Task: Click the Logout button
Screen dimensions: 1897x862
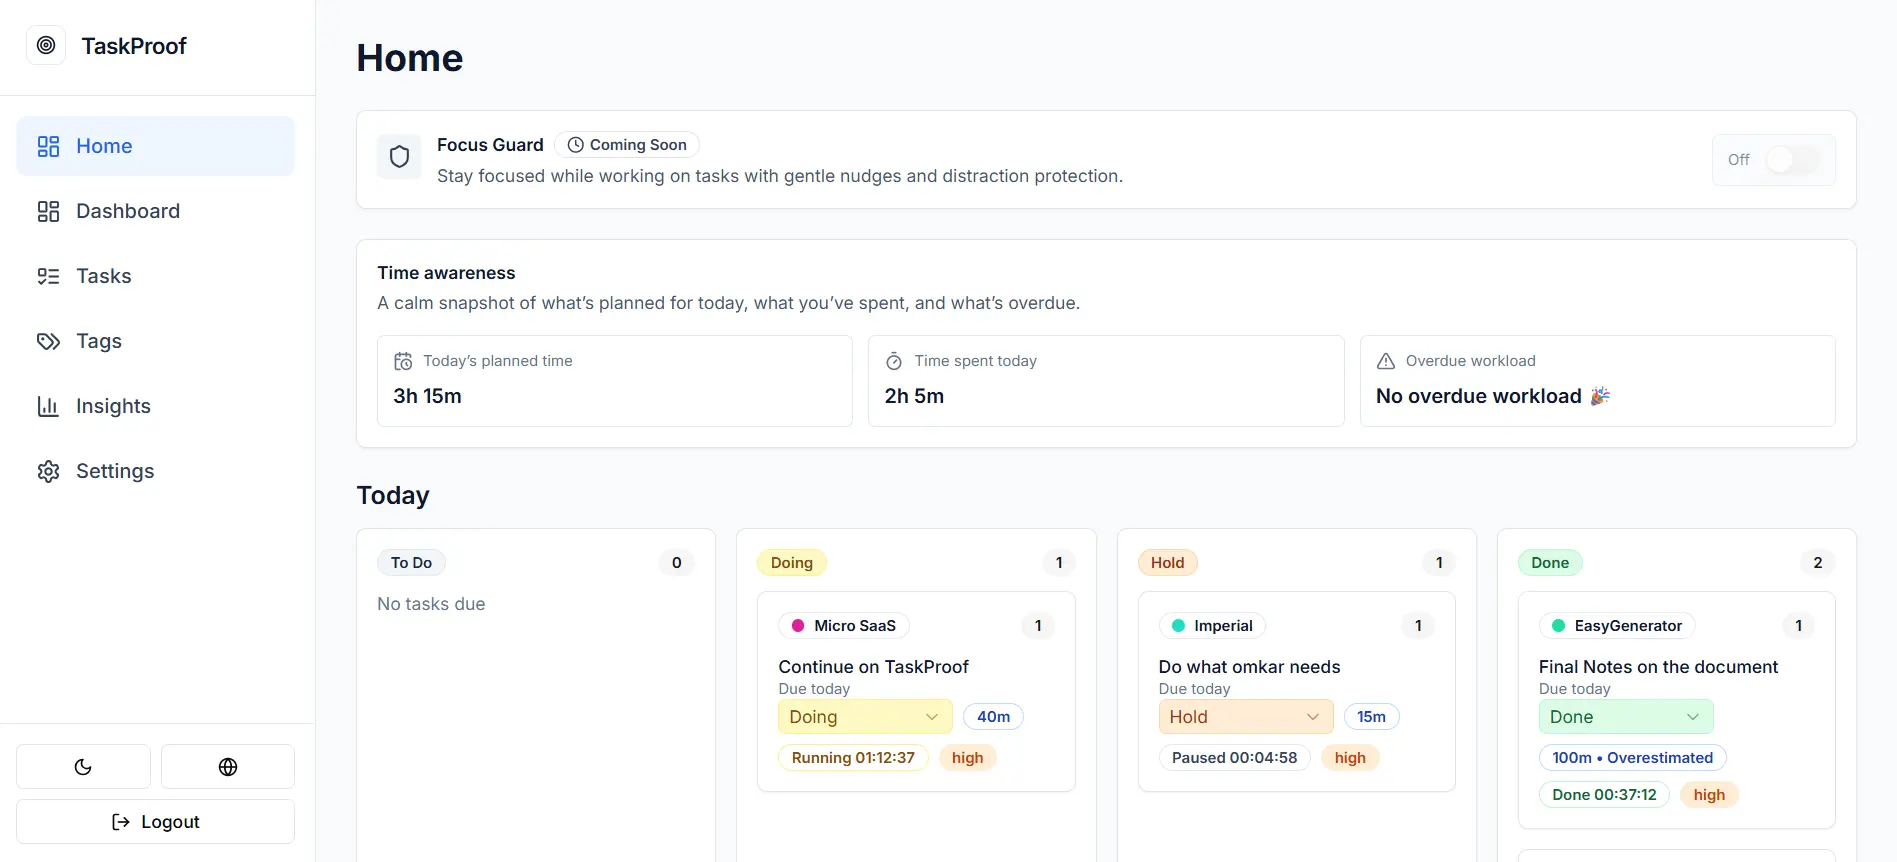Action: point(156,822)
